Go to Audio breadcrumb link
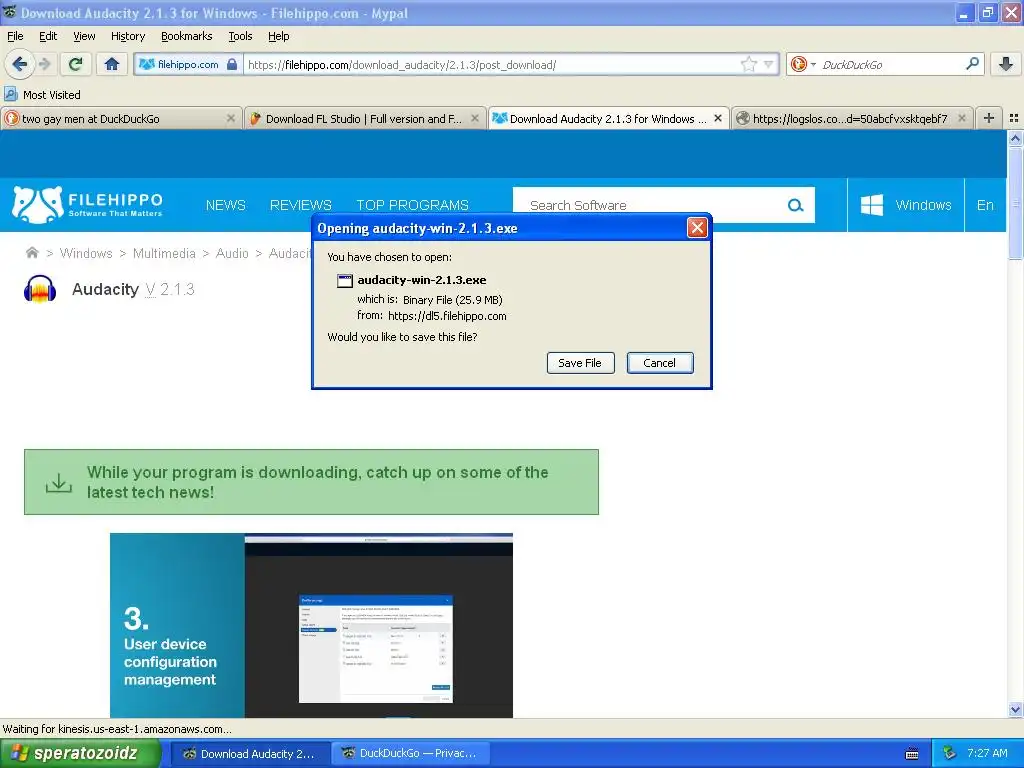The height and width of the screenshot is (768, 1024). coord(232,253)
